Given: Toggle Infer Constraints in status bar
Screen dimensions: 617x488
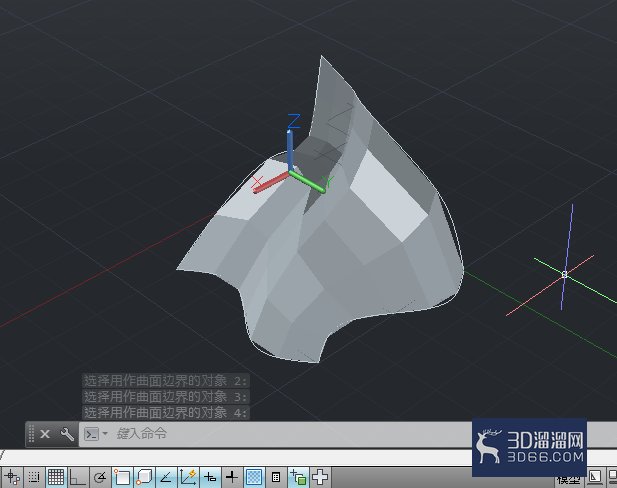Looking at the screenshot, I should [12, 477].
